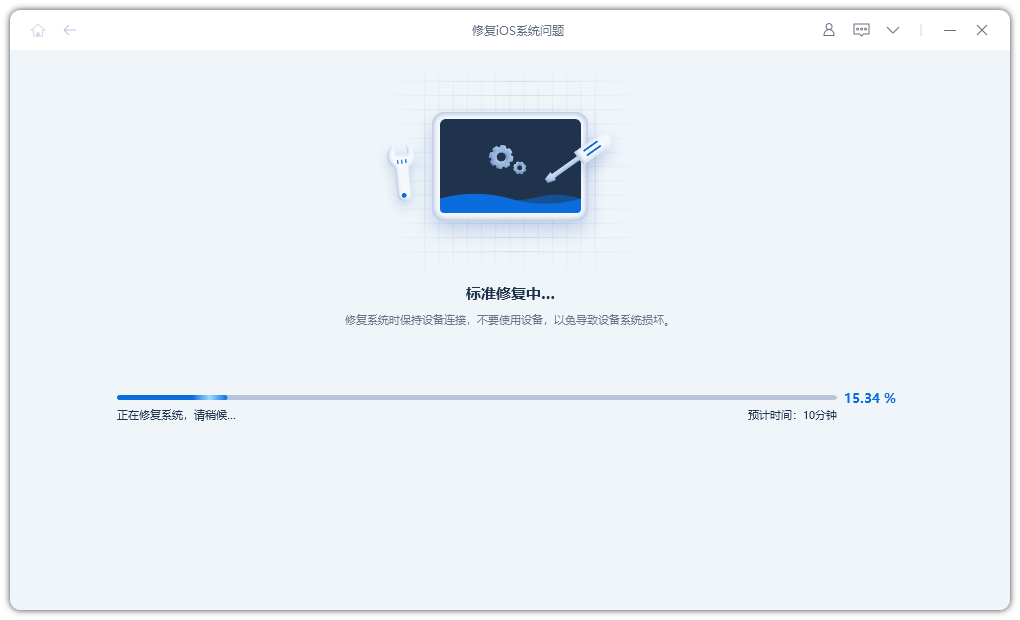Image resolution: width=1020 pixels, height=620 pixels.
Task: Click the repair progress bar
Action: click(x=477, y=396)
